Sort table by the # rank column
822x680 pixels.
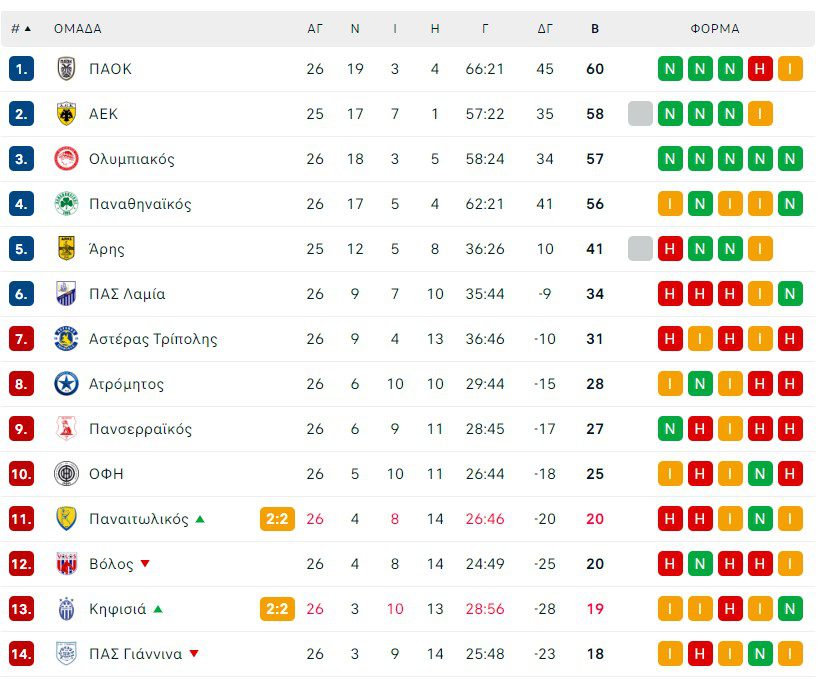click(x=20, y=29)
